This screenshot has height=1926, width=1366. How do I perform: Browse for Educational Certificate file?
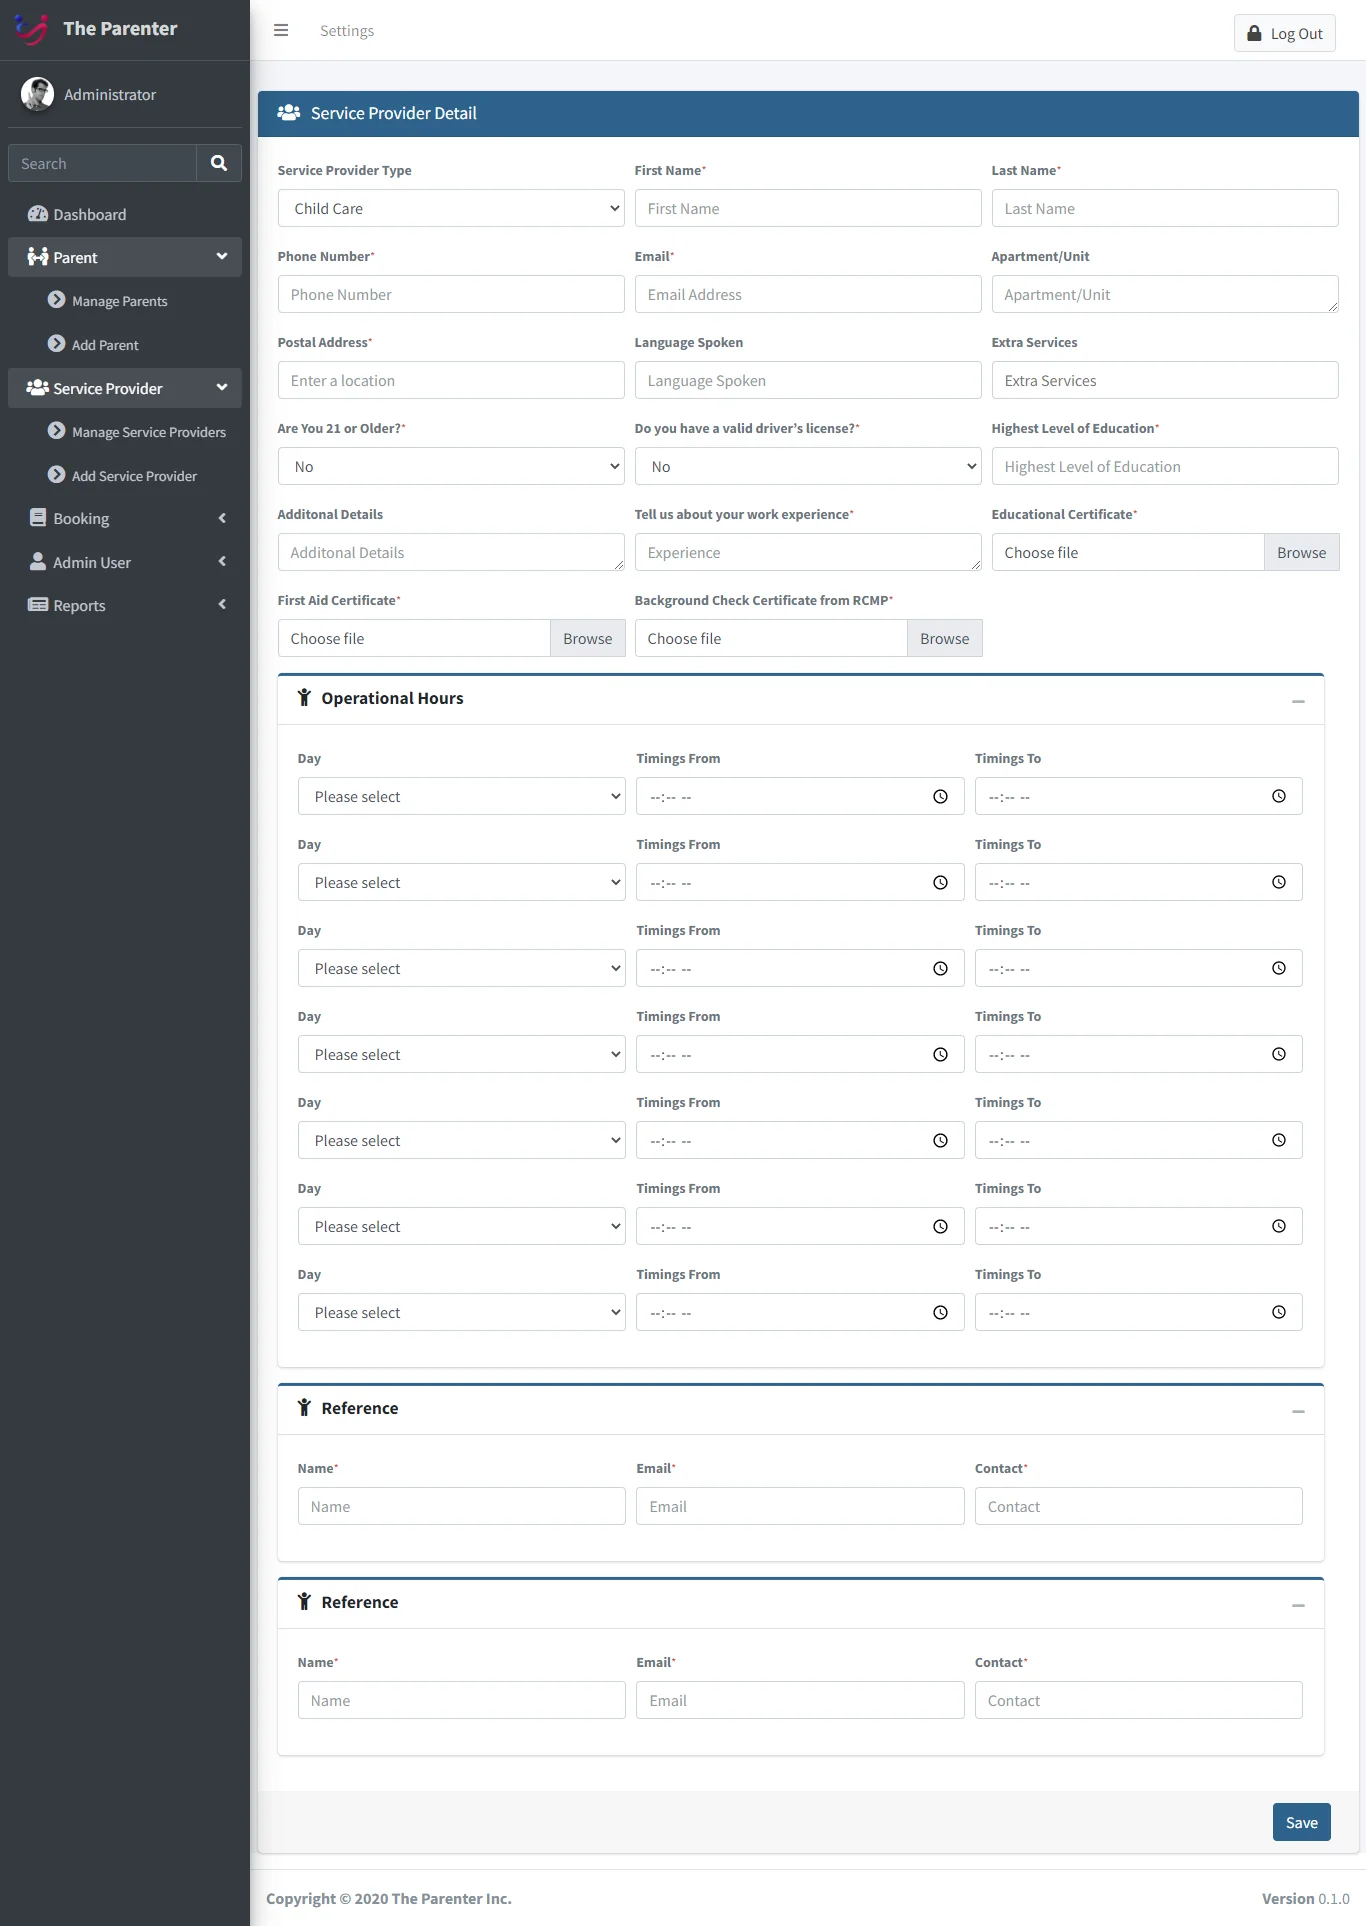coord(1301,553)
